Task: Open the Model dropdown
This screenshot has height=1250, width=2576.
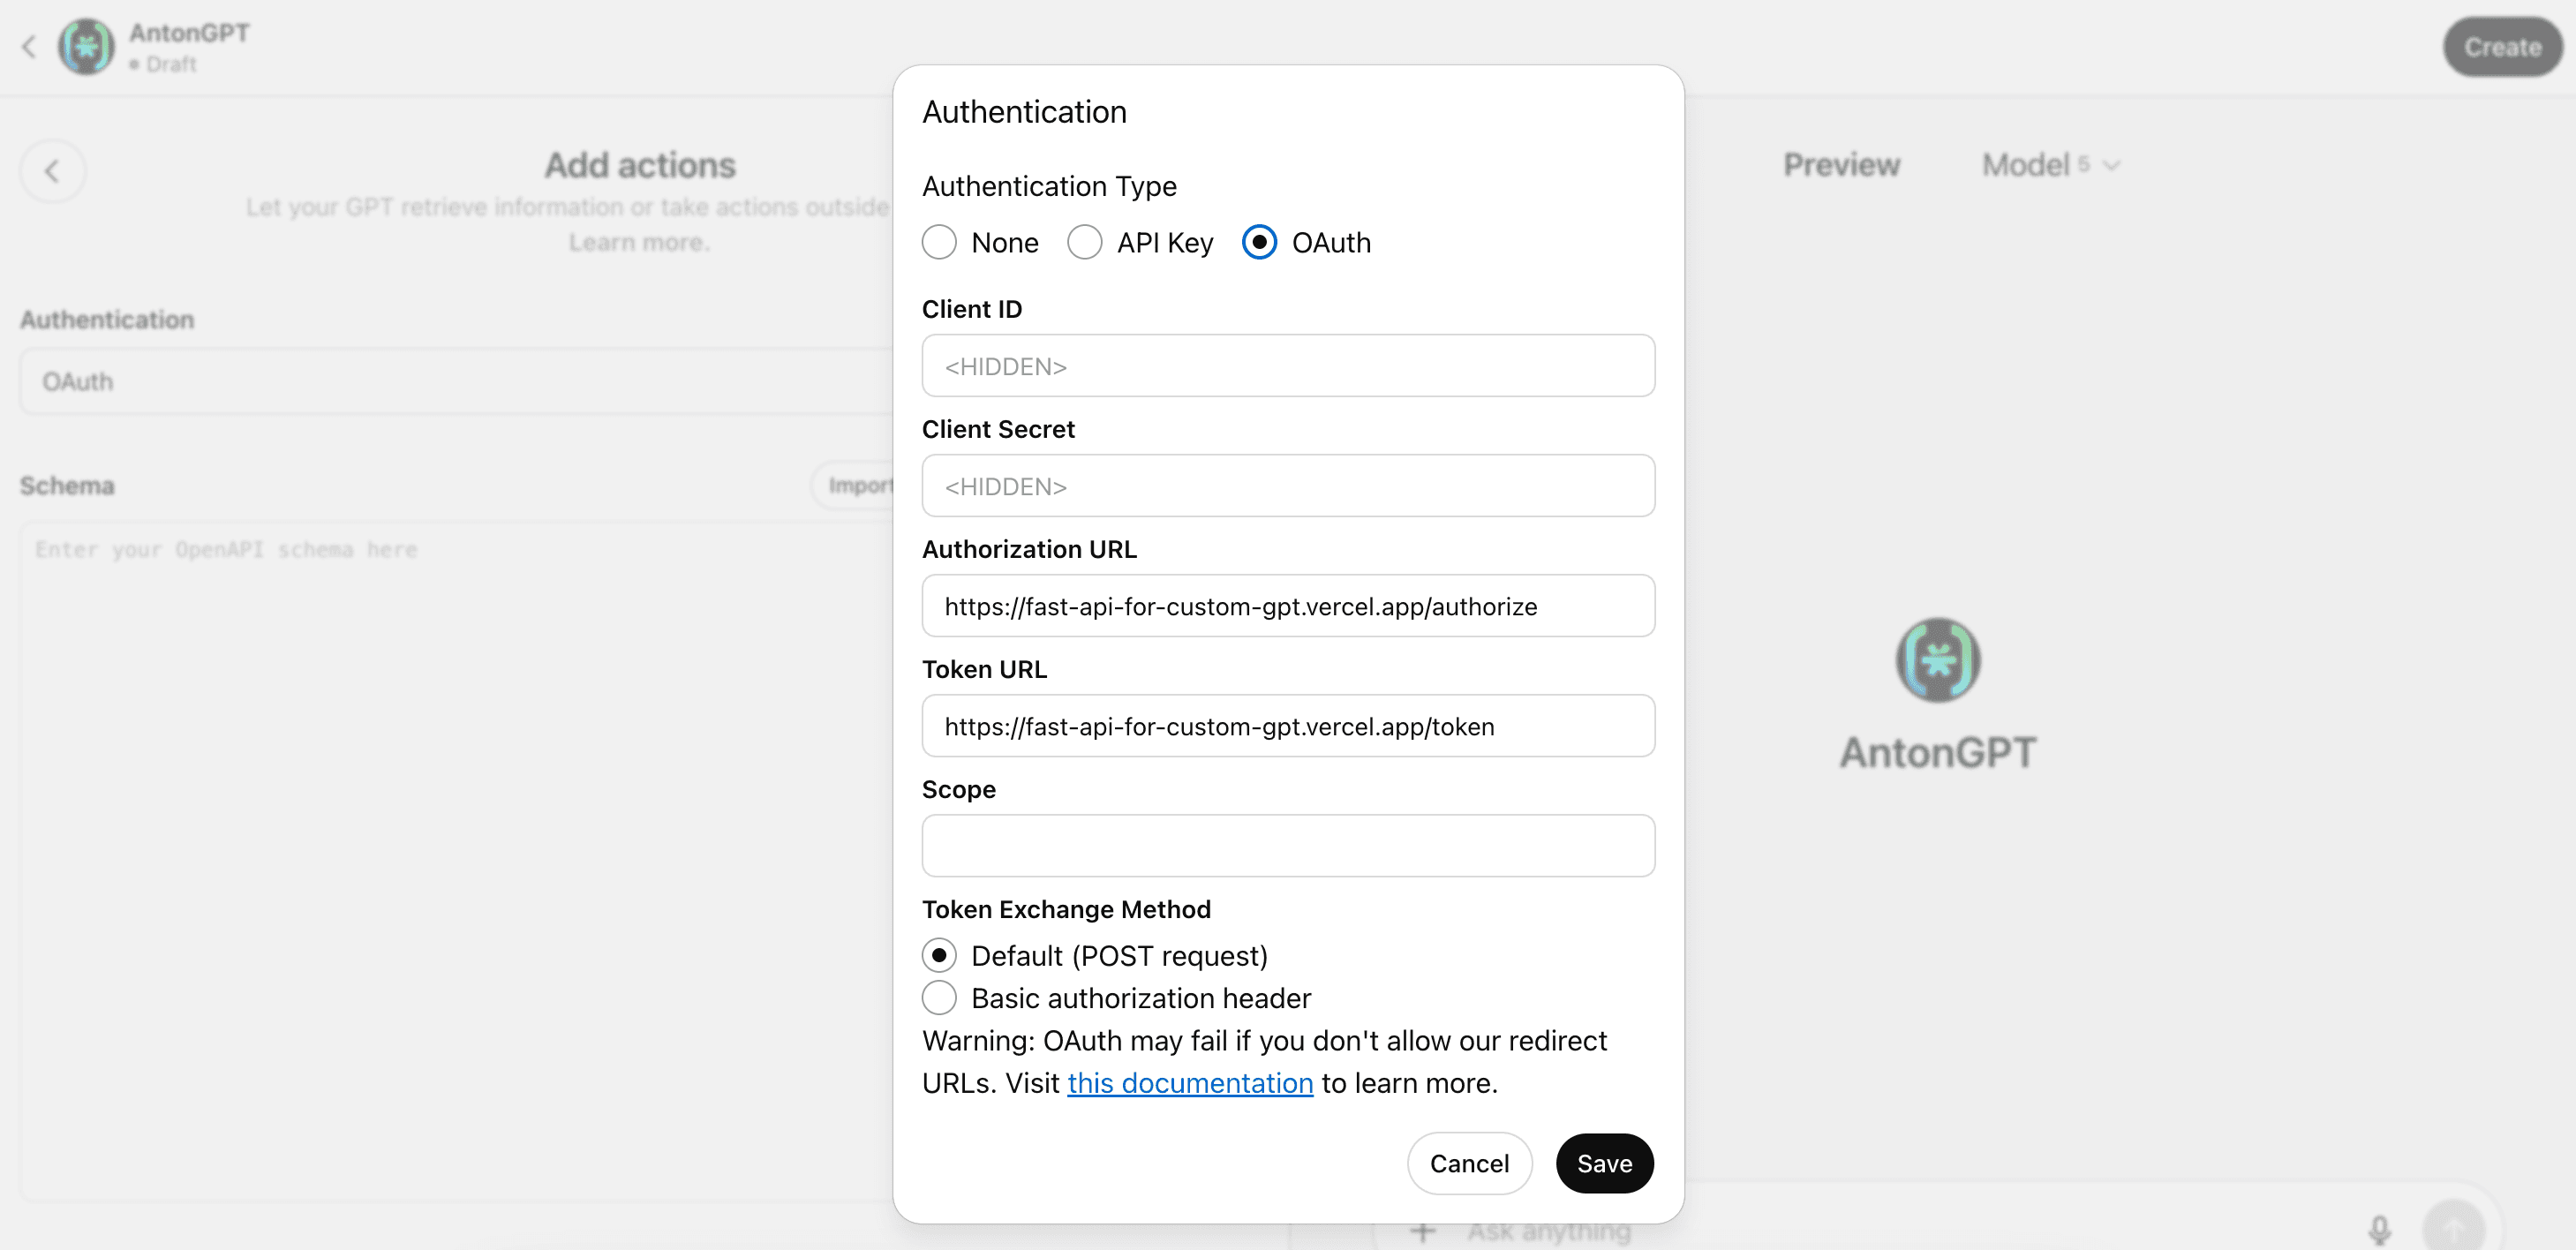Action: click(x=2050, y=164)
